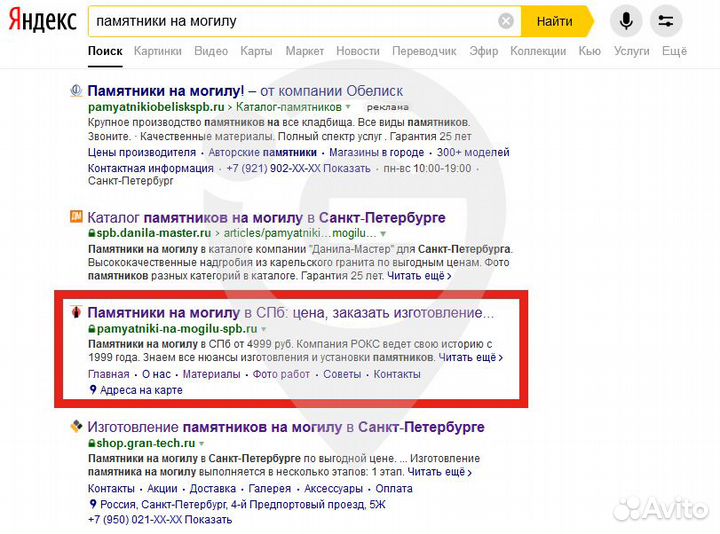Screen dimensions: 720x534
Task: Clear the search query with the X icon
Action: click(x=506, y=21)
